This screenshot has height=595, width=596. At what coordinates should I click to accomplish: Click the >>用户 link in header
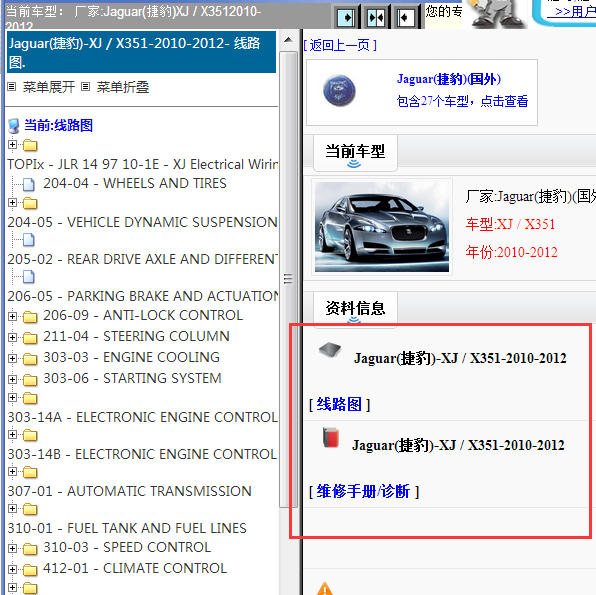tap(571, 11)
